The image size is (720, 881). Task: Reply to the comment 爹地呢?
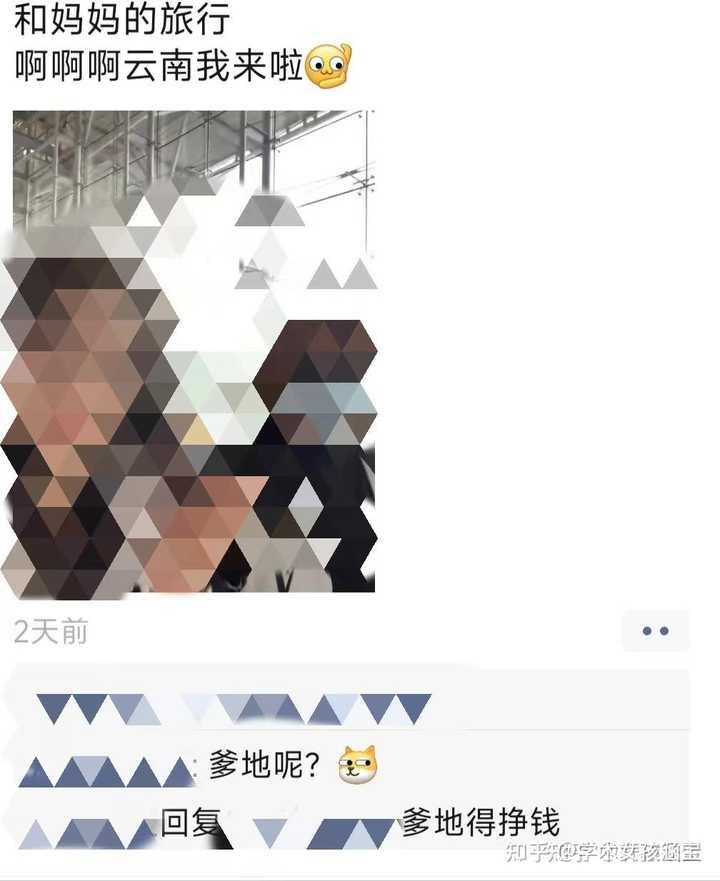tap(264, 764)
